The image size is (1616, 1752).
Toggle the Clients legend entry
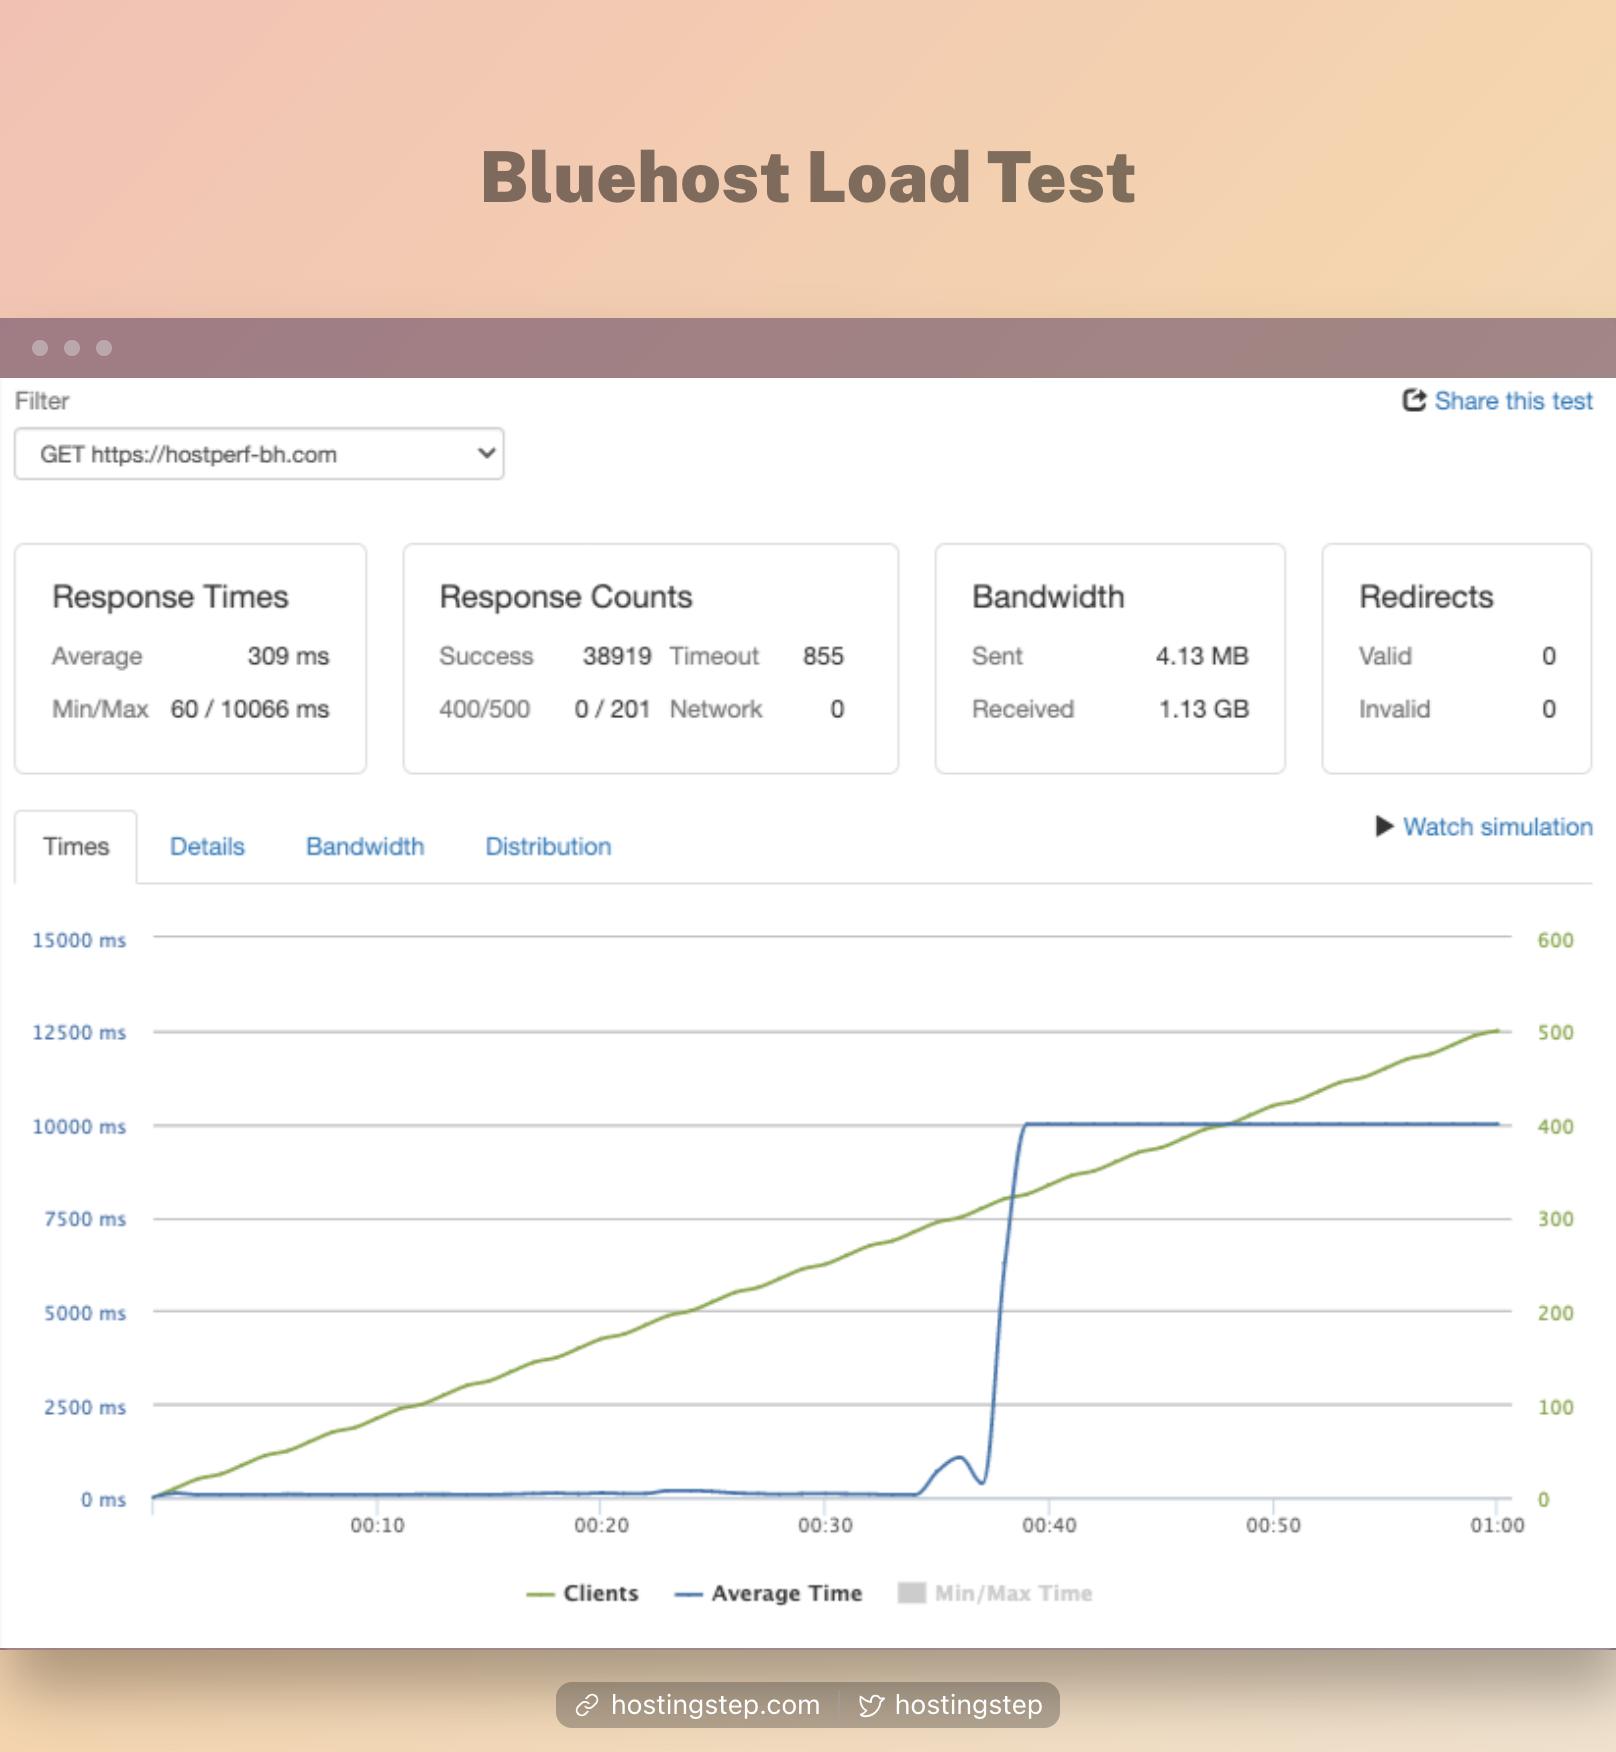tap(583, 1593)
